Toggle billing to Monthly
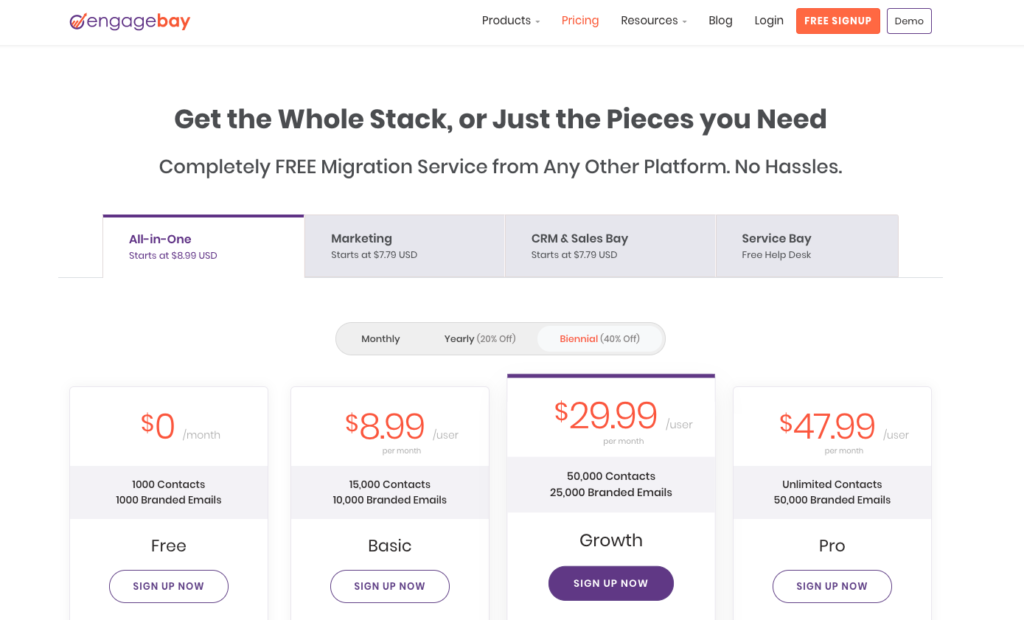This screenshot has width=1024, height=620. click(x=381, y=338)
